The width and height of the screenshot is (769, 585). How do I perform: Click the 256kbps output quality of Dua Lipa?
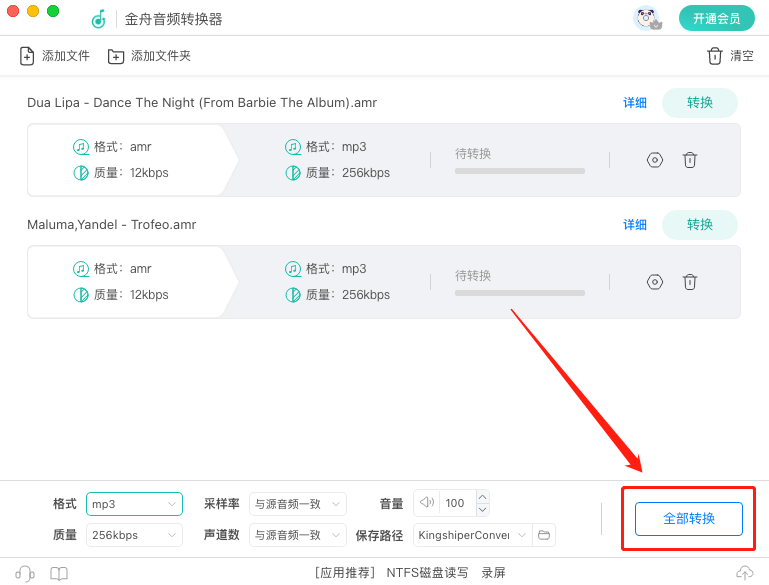[366, 173]
